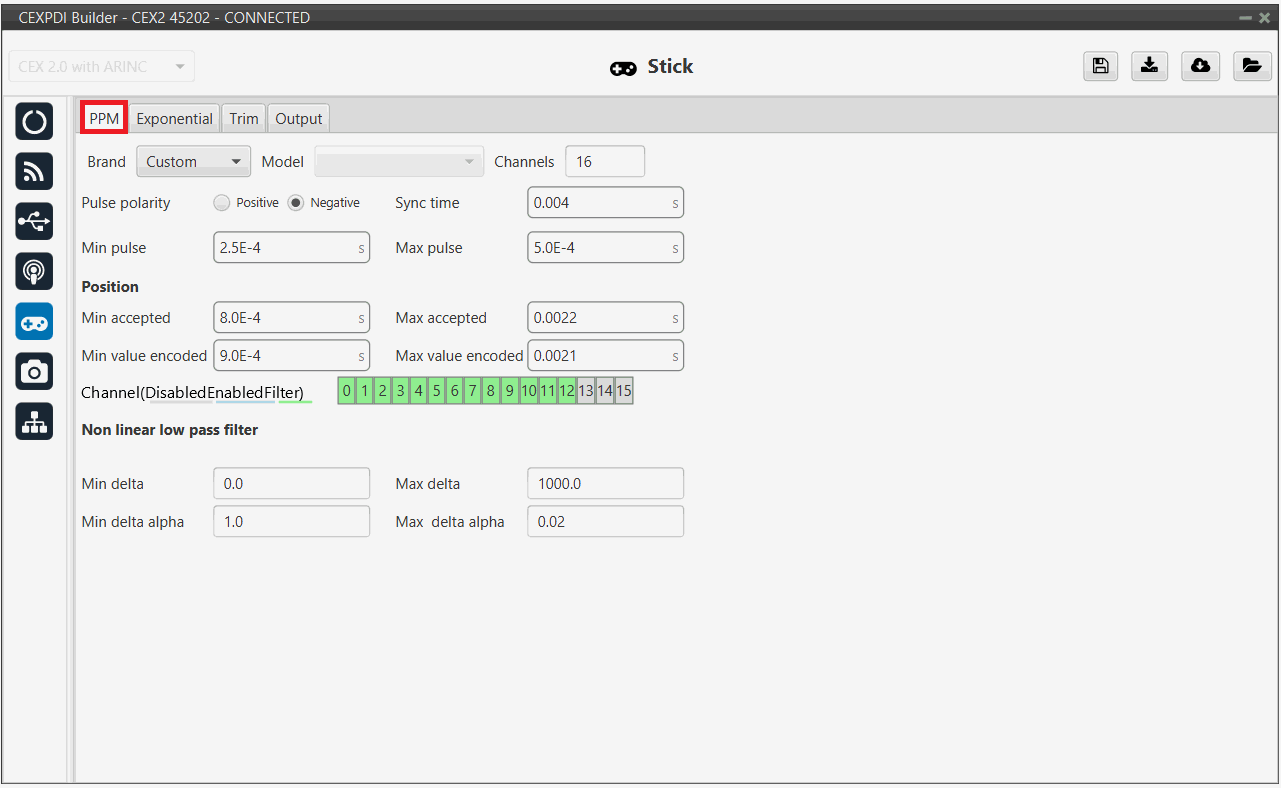Expand the CEX 2.0 with ARINC selector
The height and width of the screenshot is (788, 1281).
click(101, 67)
